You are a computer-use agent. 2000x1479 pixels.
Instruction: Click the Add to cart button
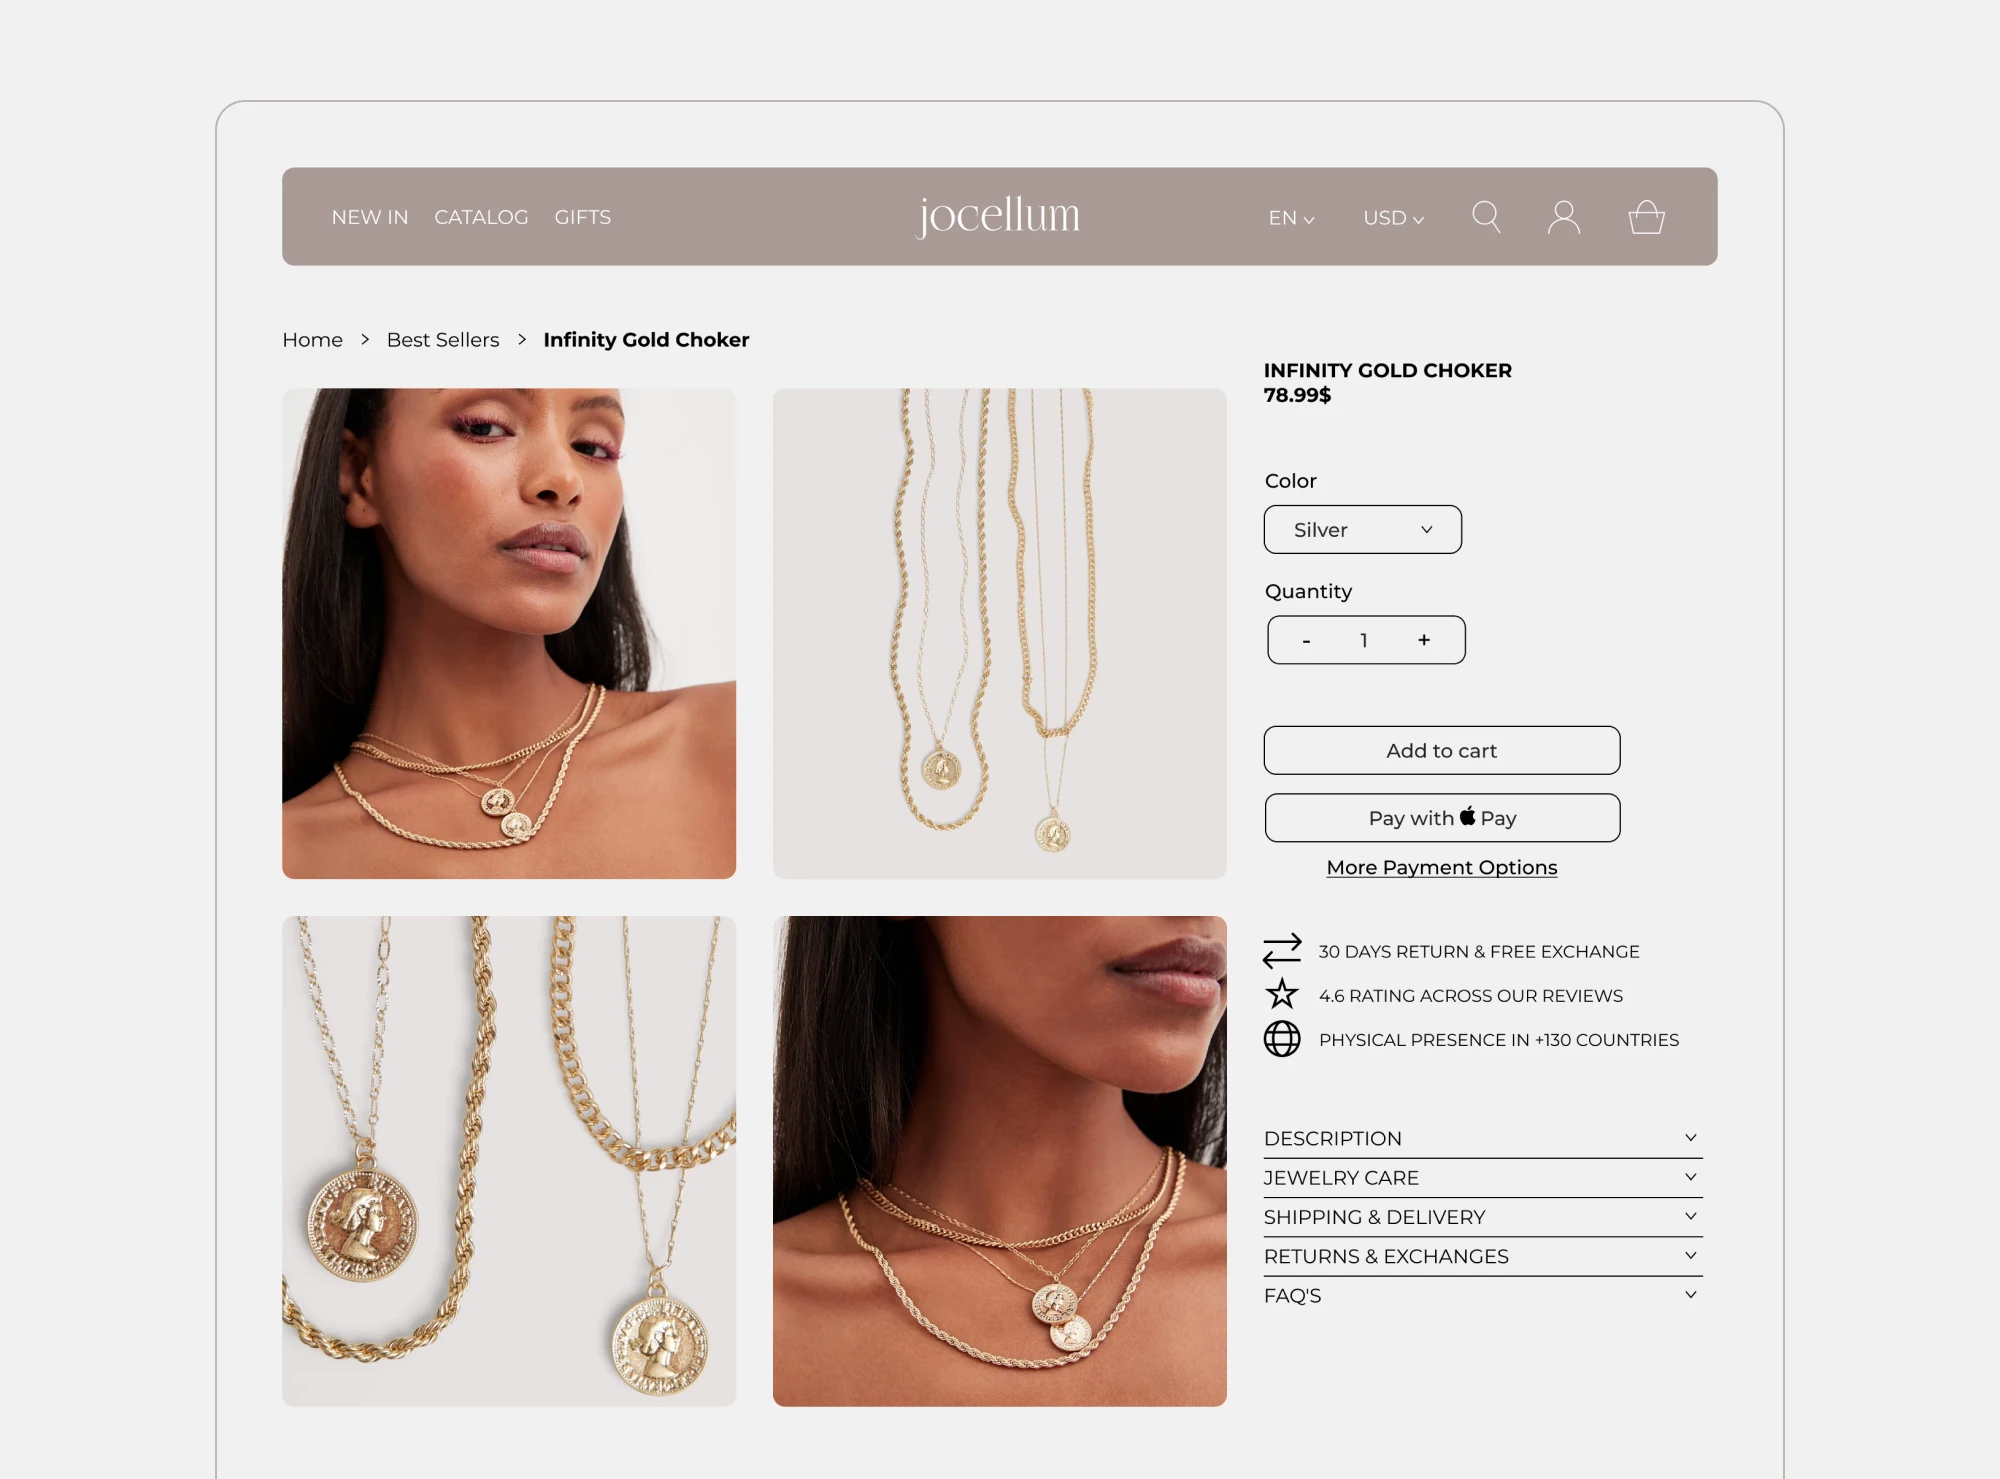(1441, 750)
